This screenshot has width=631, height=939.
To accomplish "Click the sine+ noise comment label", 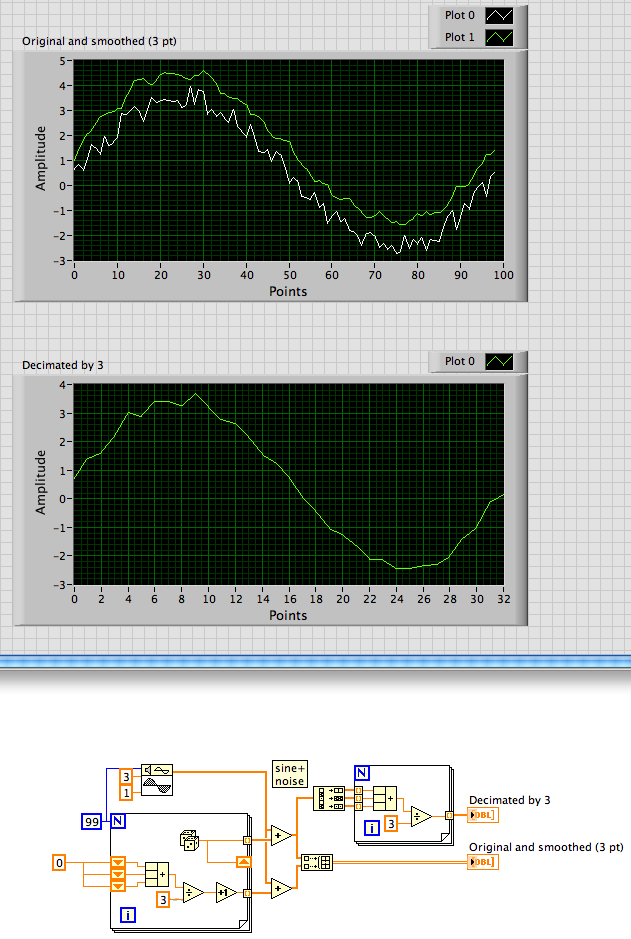I will pyautogui.click(x=290, y=774).
